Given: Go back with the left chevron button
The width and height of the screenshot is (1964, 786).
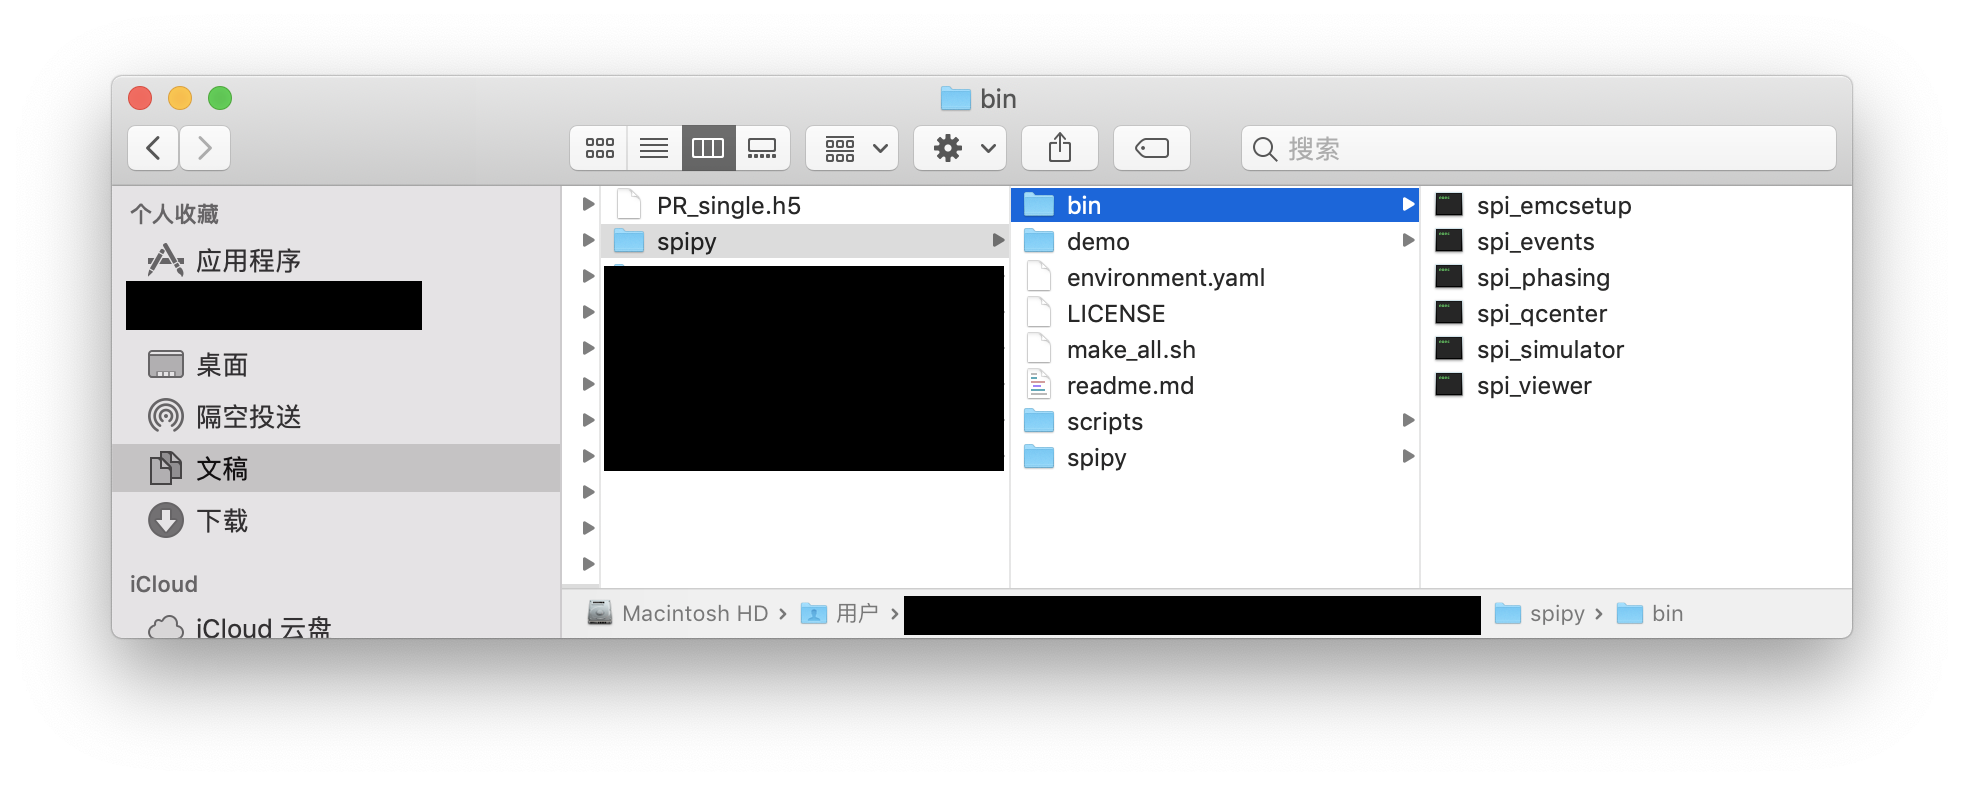Looking at the screenshot, I should point(153,148).
